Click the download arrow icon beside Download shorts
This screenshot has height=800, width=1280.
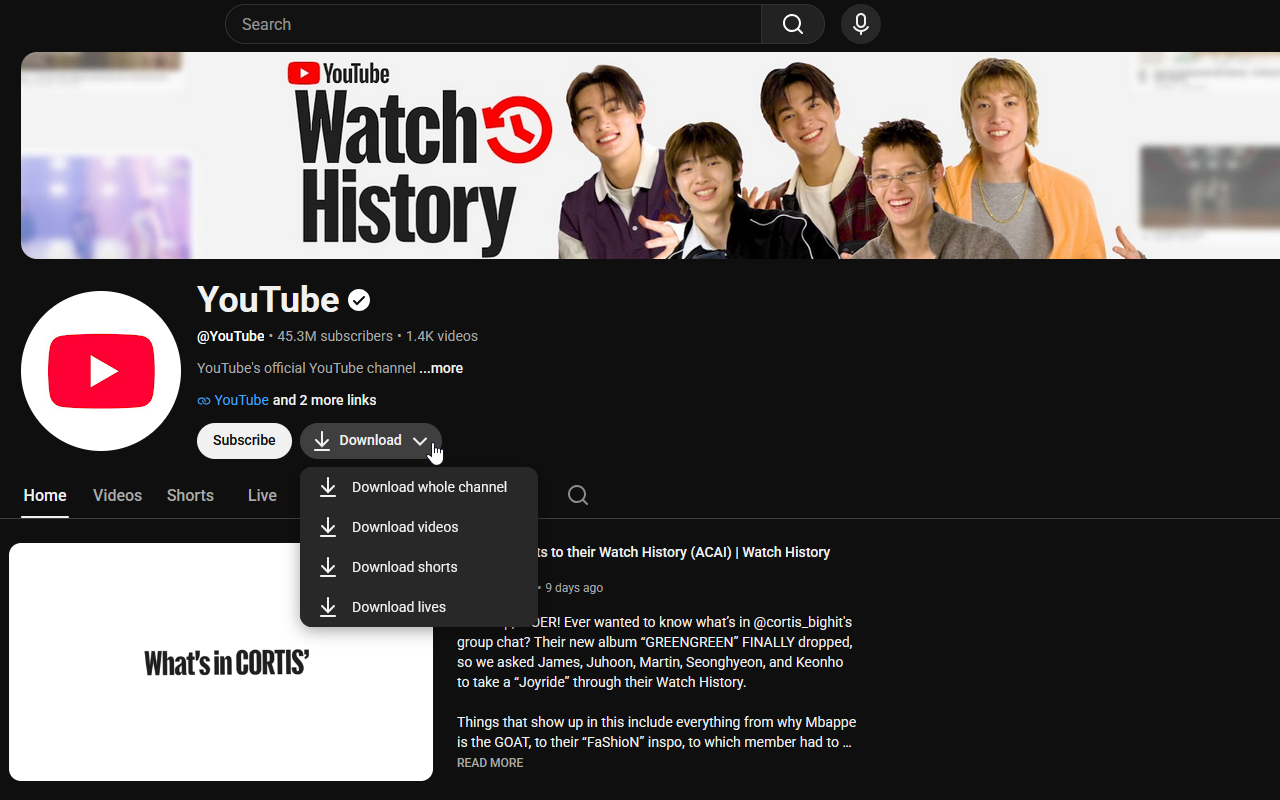[327, 567]
